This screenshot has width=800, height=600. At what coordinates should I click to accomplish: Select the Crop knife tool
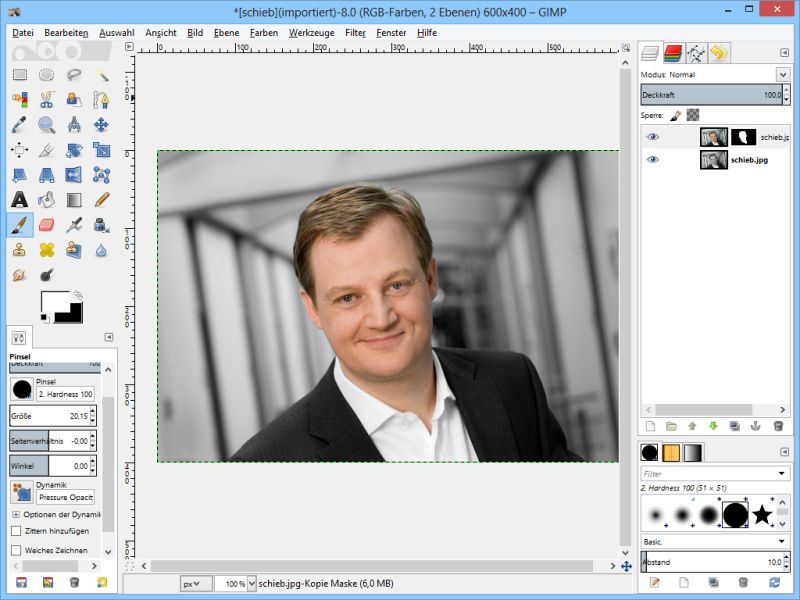point(46,150)
